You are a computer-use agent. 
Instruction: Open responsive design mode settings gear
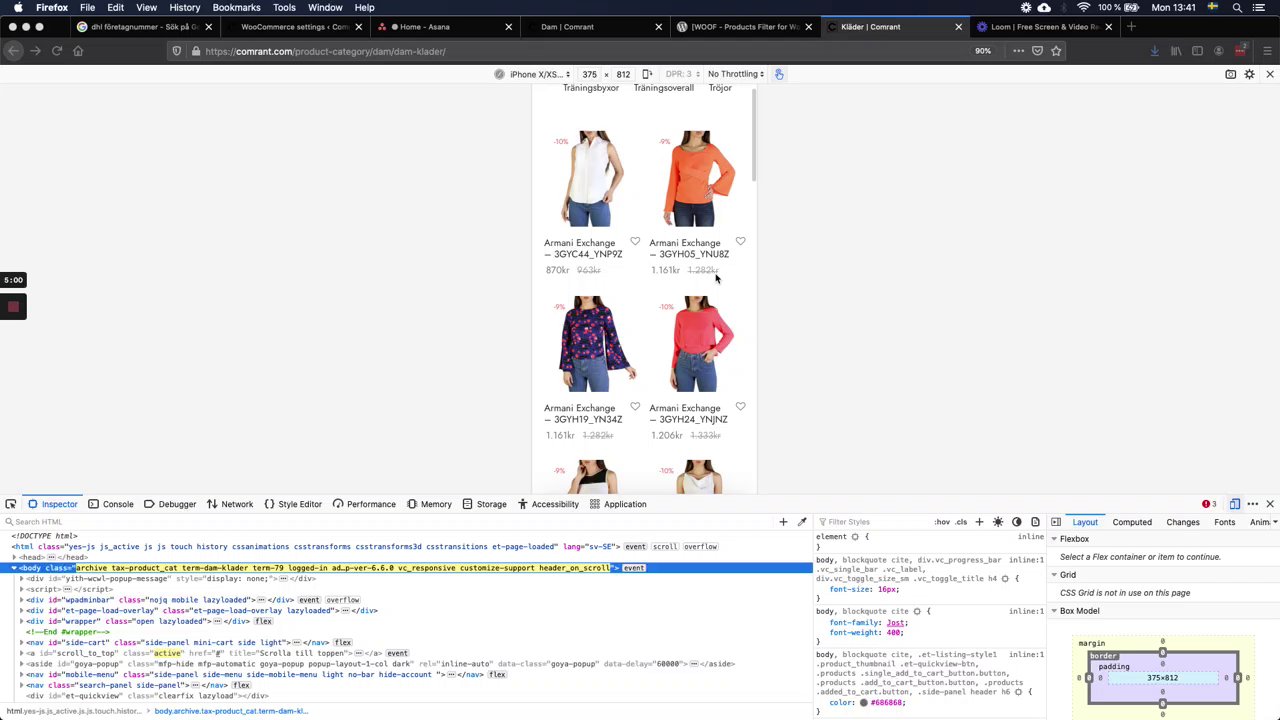point(1250,74)
